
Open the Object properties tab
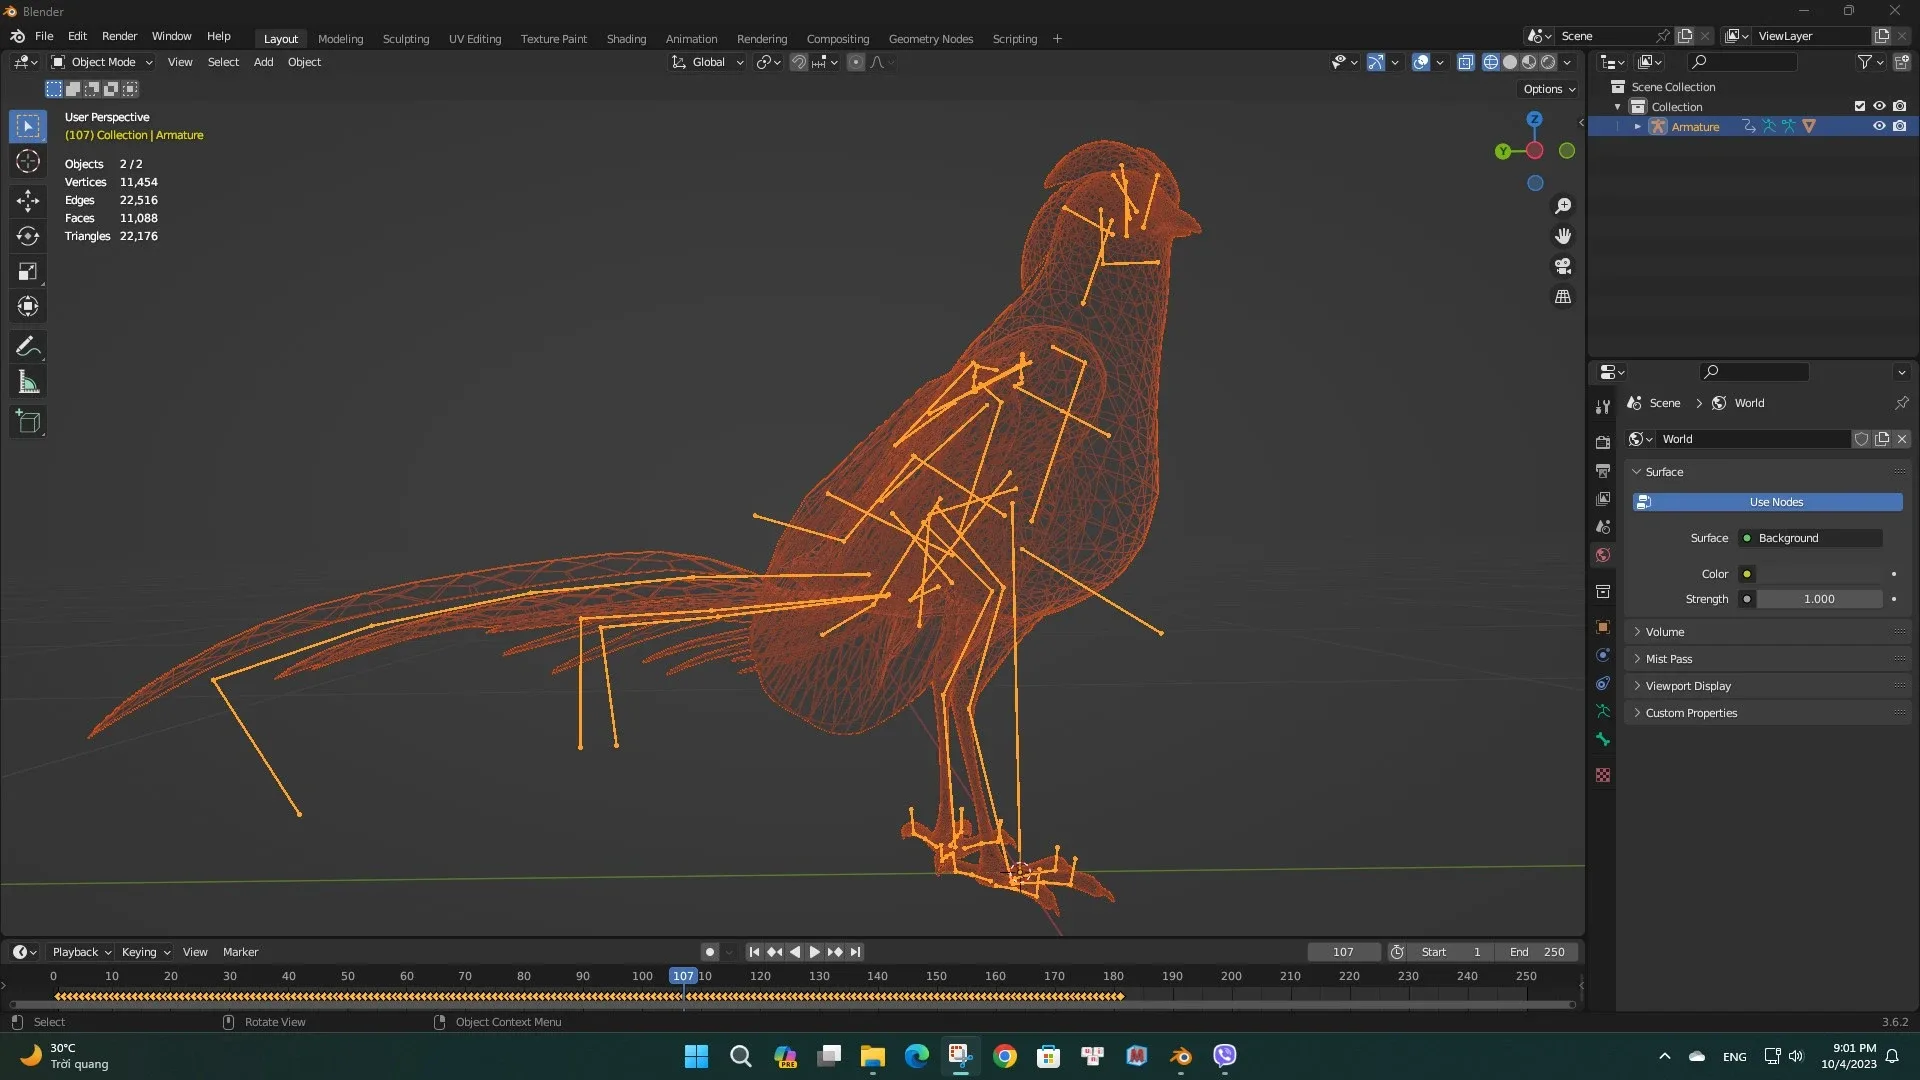tap(1603, 627)
